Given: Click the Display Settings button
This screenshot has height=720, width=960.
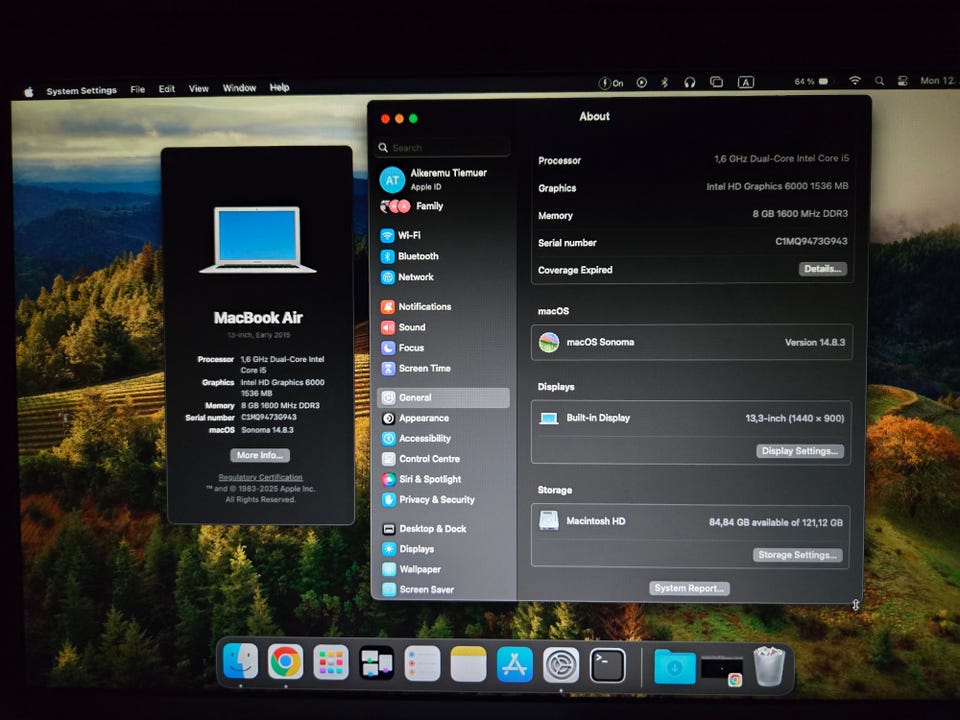Looking at the screenshot, I should tap(800, 451).
